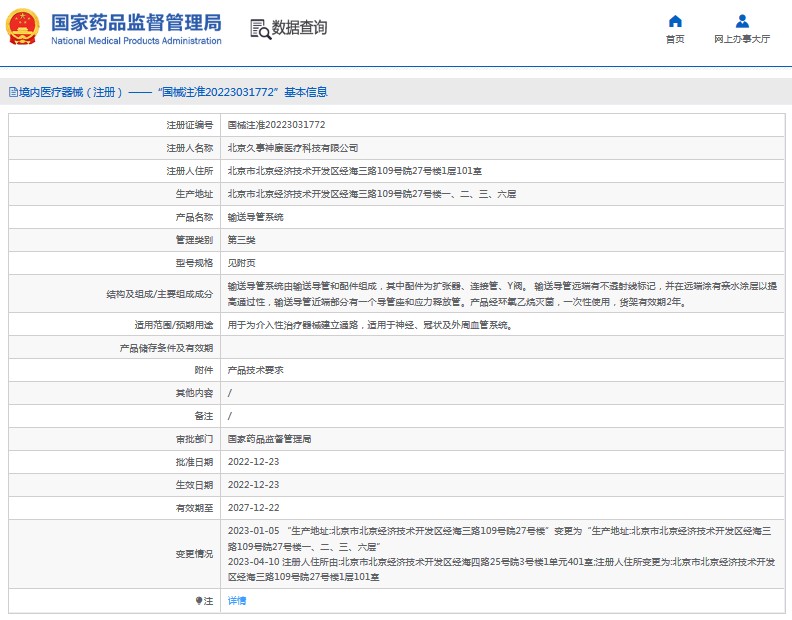Click the approval date 2022-12-23 value
The width and height of the screenshot is (792, 620).
click(254, 462)
